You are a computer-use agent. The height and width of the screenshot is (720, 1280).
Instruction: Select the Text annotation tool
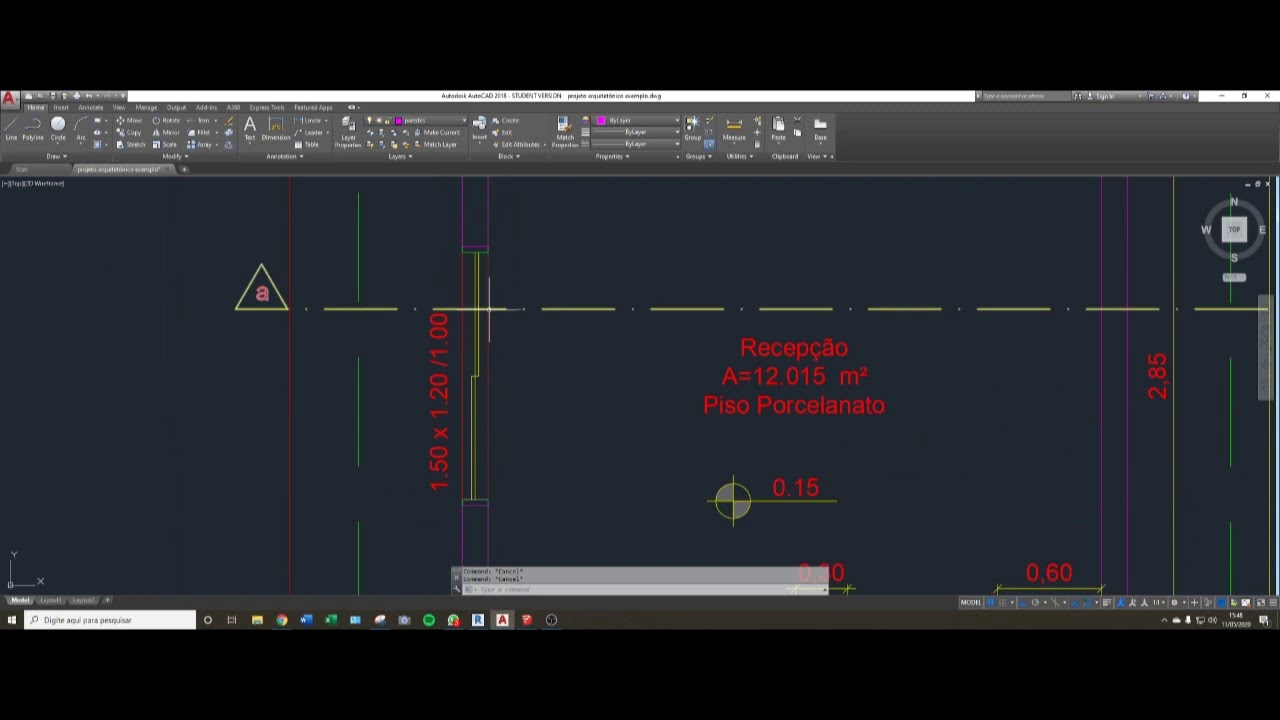point(250,128)
